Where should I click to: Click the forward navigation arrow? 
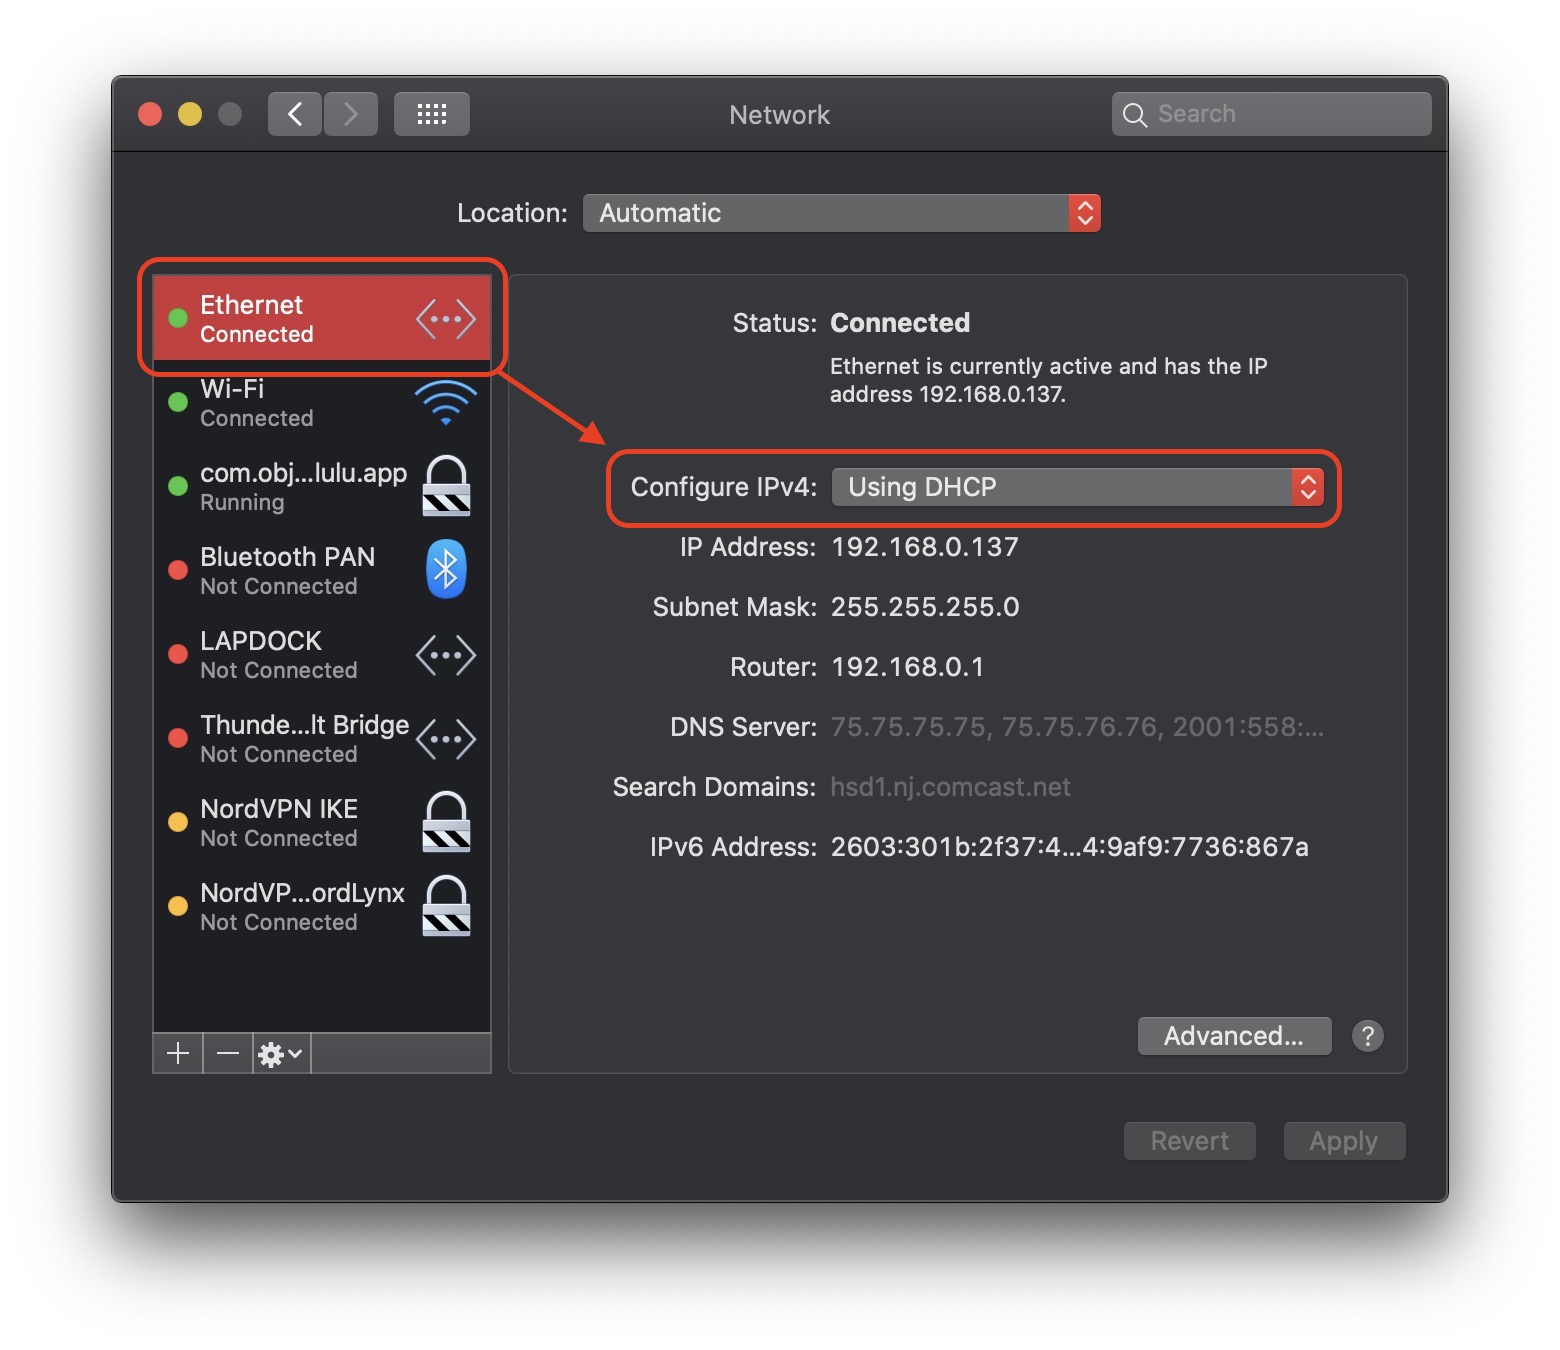pyautogui.click(x=350, y=114)
